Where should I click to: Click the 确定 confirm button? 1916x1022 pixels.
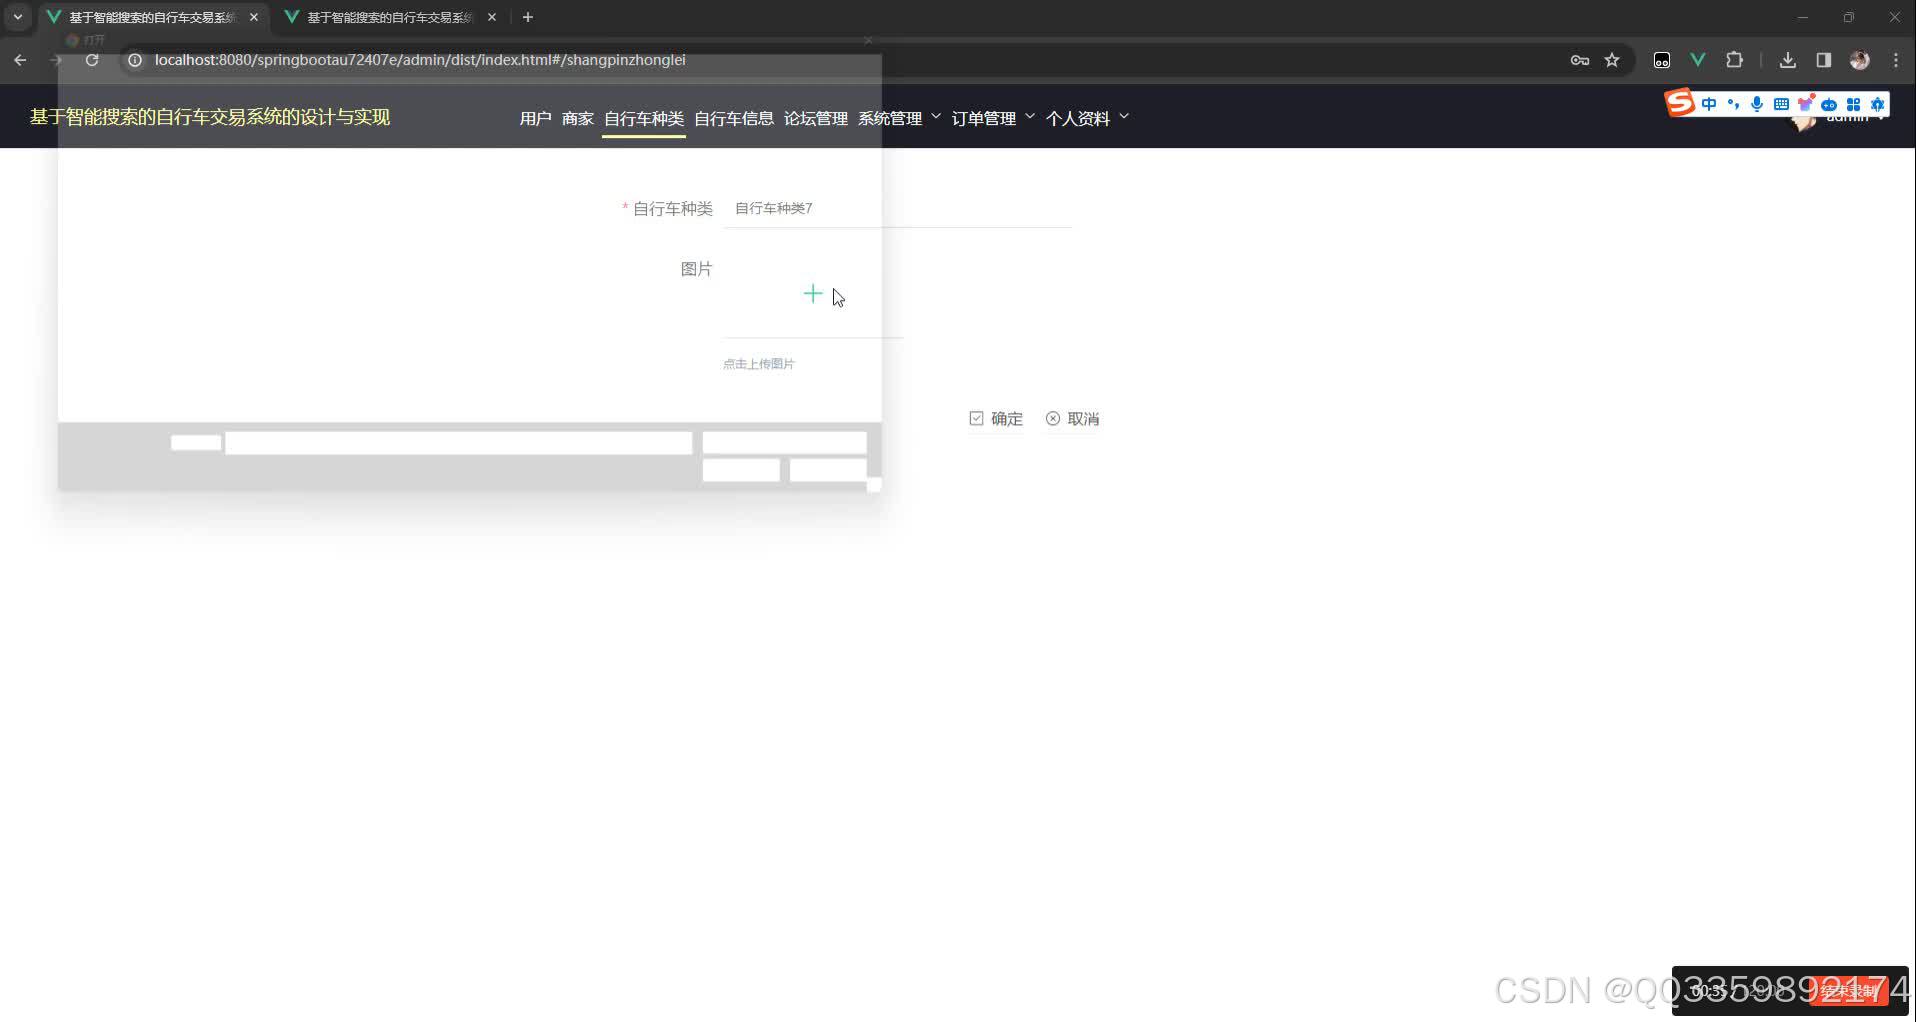click(x=996, y=419)
